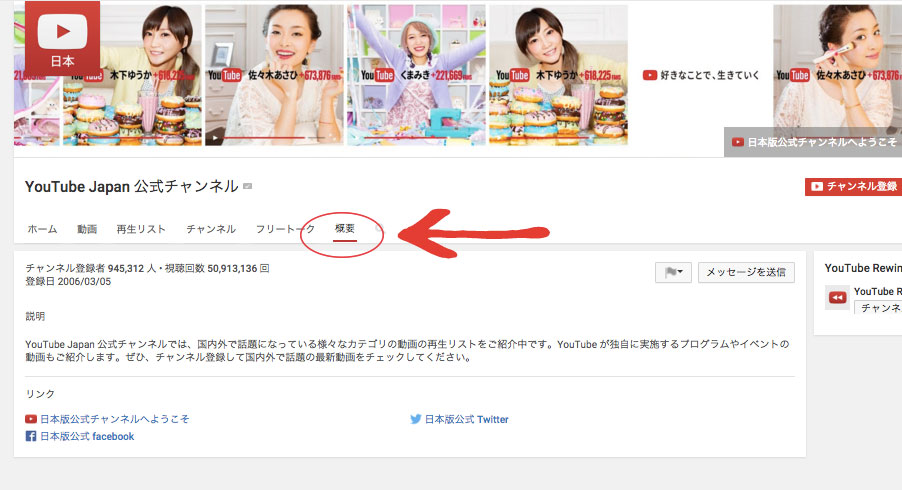Open the 日本版公式 Twitter link
Viewport: 902px width, 490px height.
(467, 419)
